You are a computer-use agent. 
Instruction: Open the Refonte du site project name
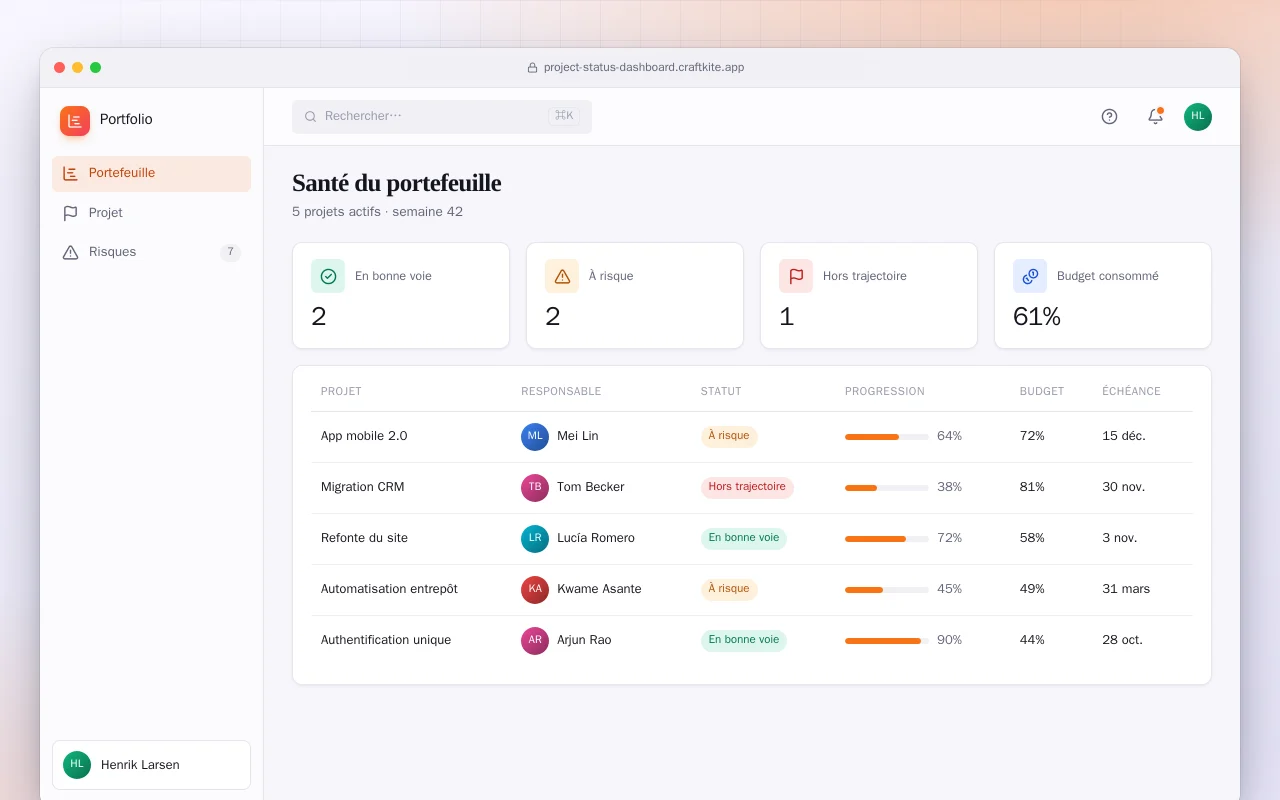coord(364,538)
